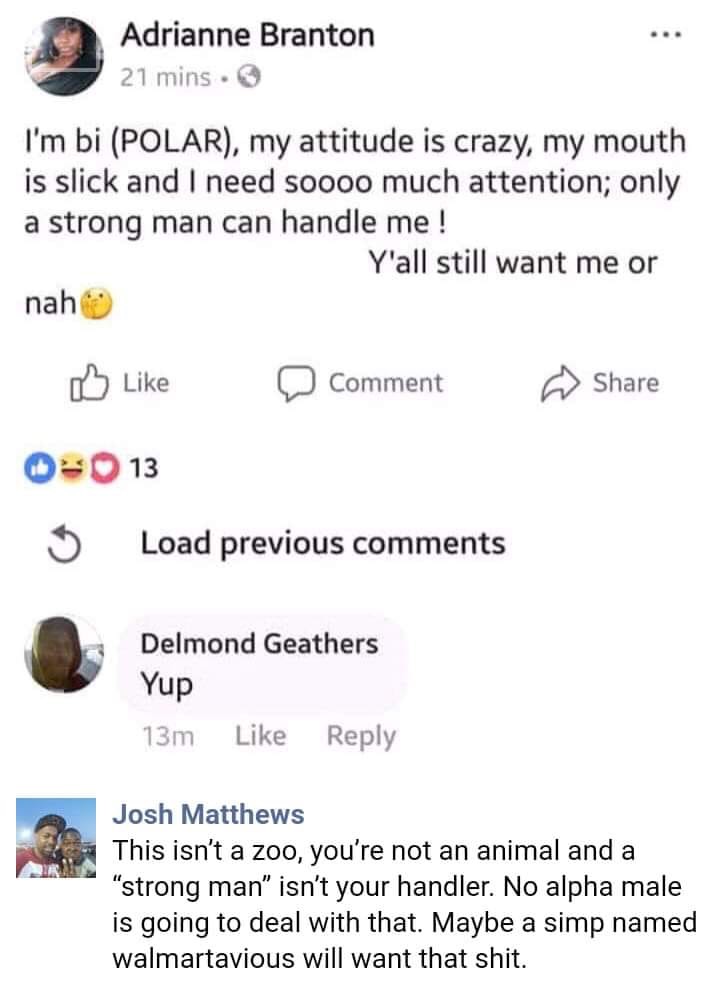Open Adrianne Branton's profile picture
The width and height of the screenshot is (720, 983).
(64, 55)
